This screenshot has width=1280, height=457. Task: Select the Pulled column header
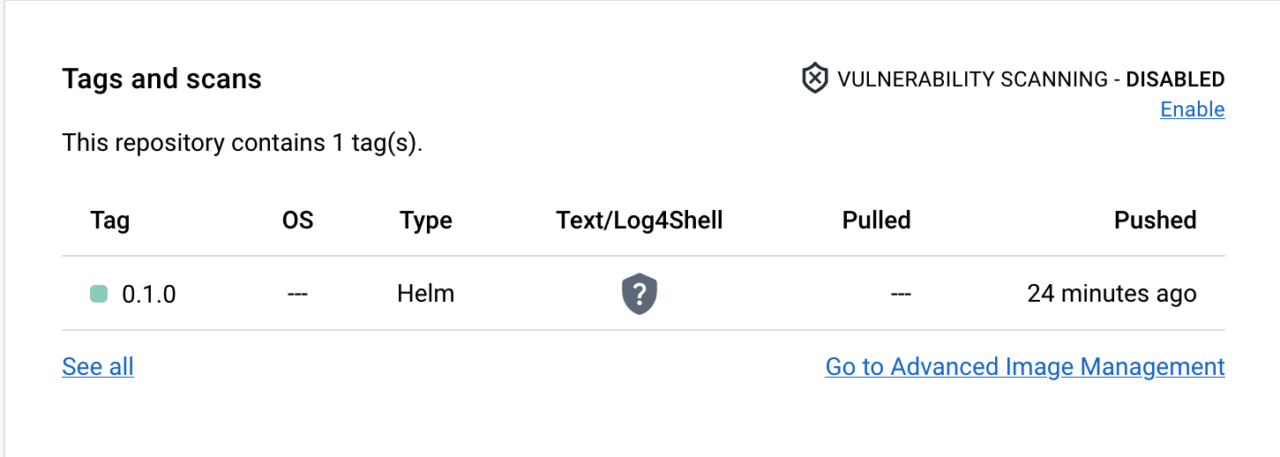click(x=876, y=220)
